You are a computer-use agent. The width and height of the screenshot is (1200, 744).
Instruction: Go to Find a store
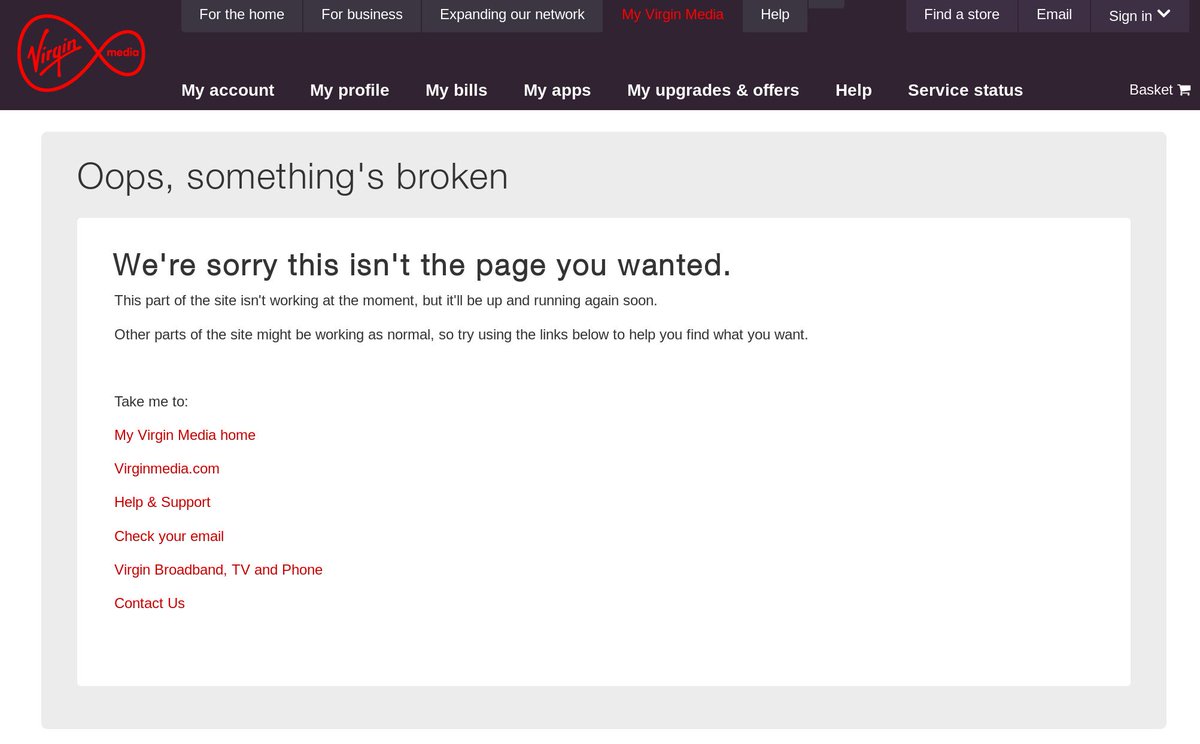962,15
